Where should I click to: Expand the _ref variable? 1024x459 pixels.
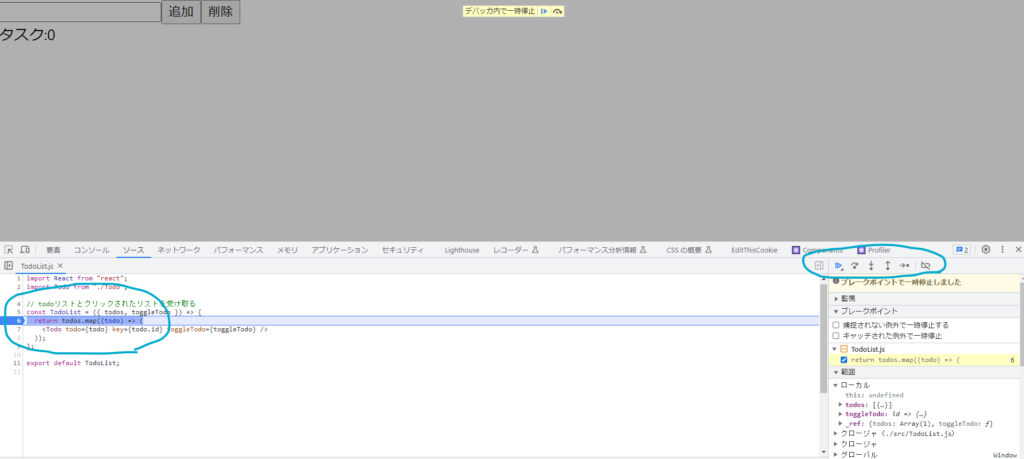(x=840, y=424)
